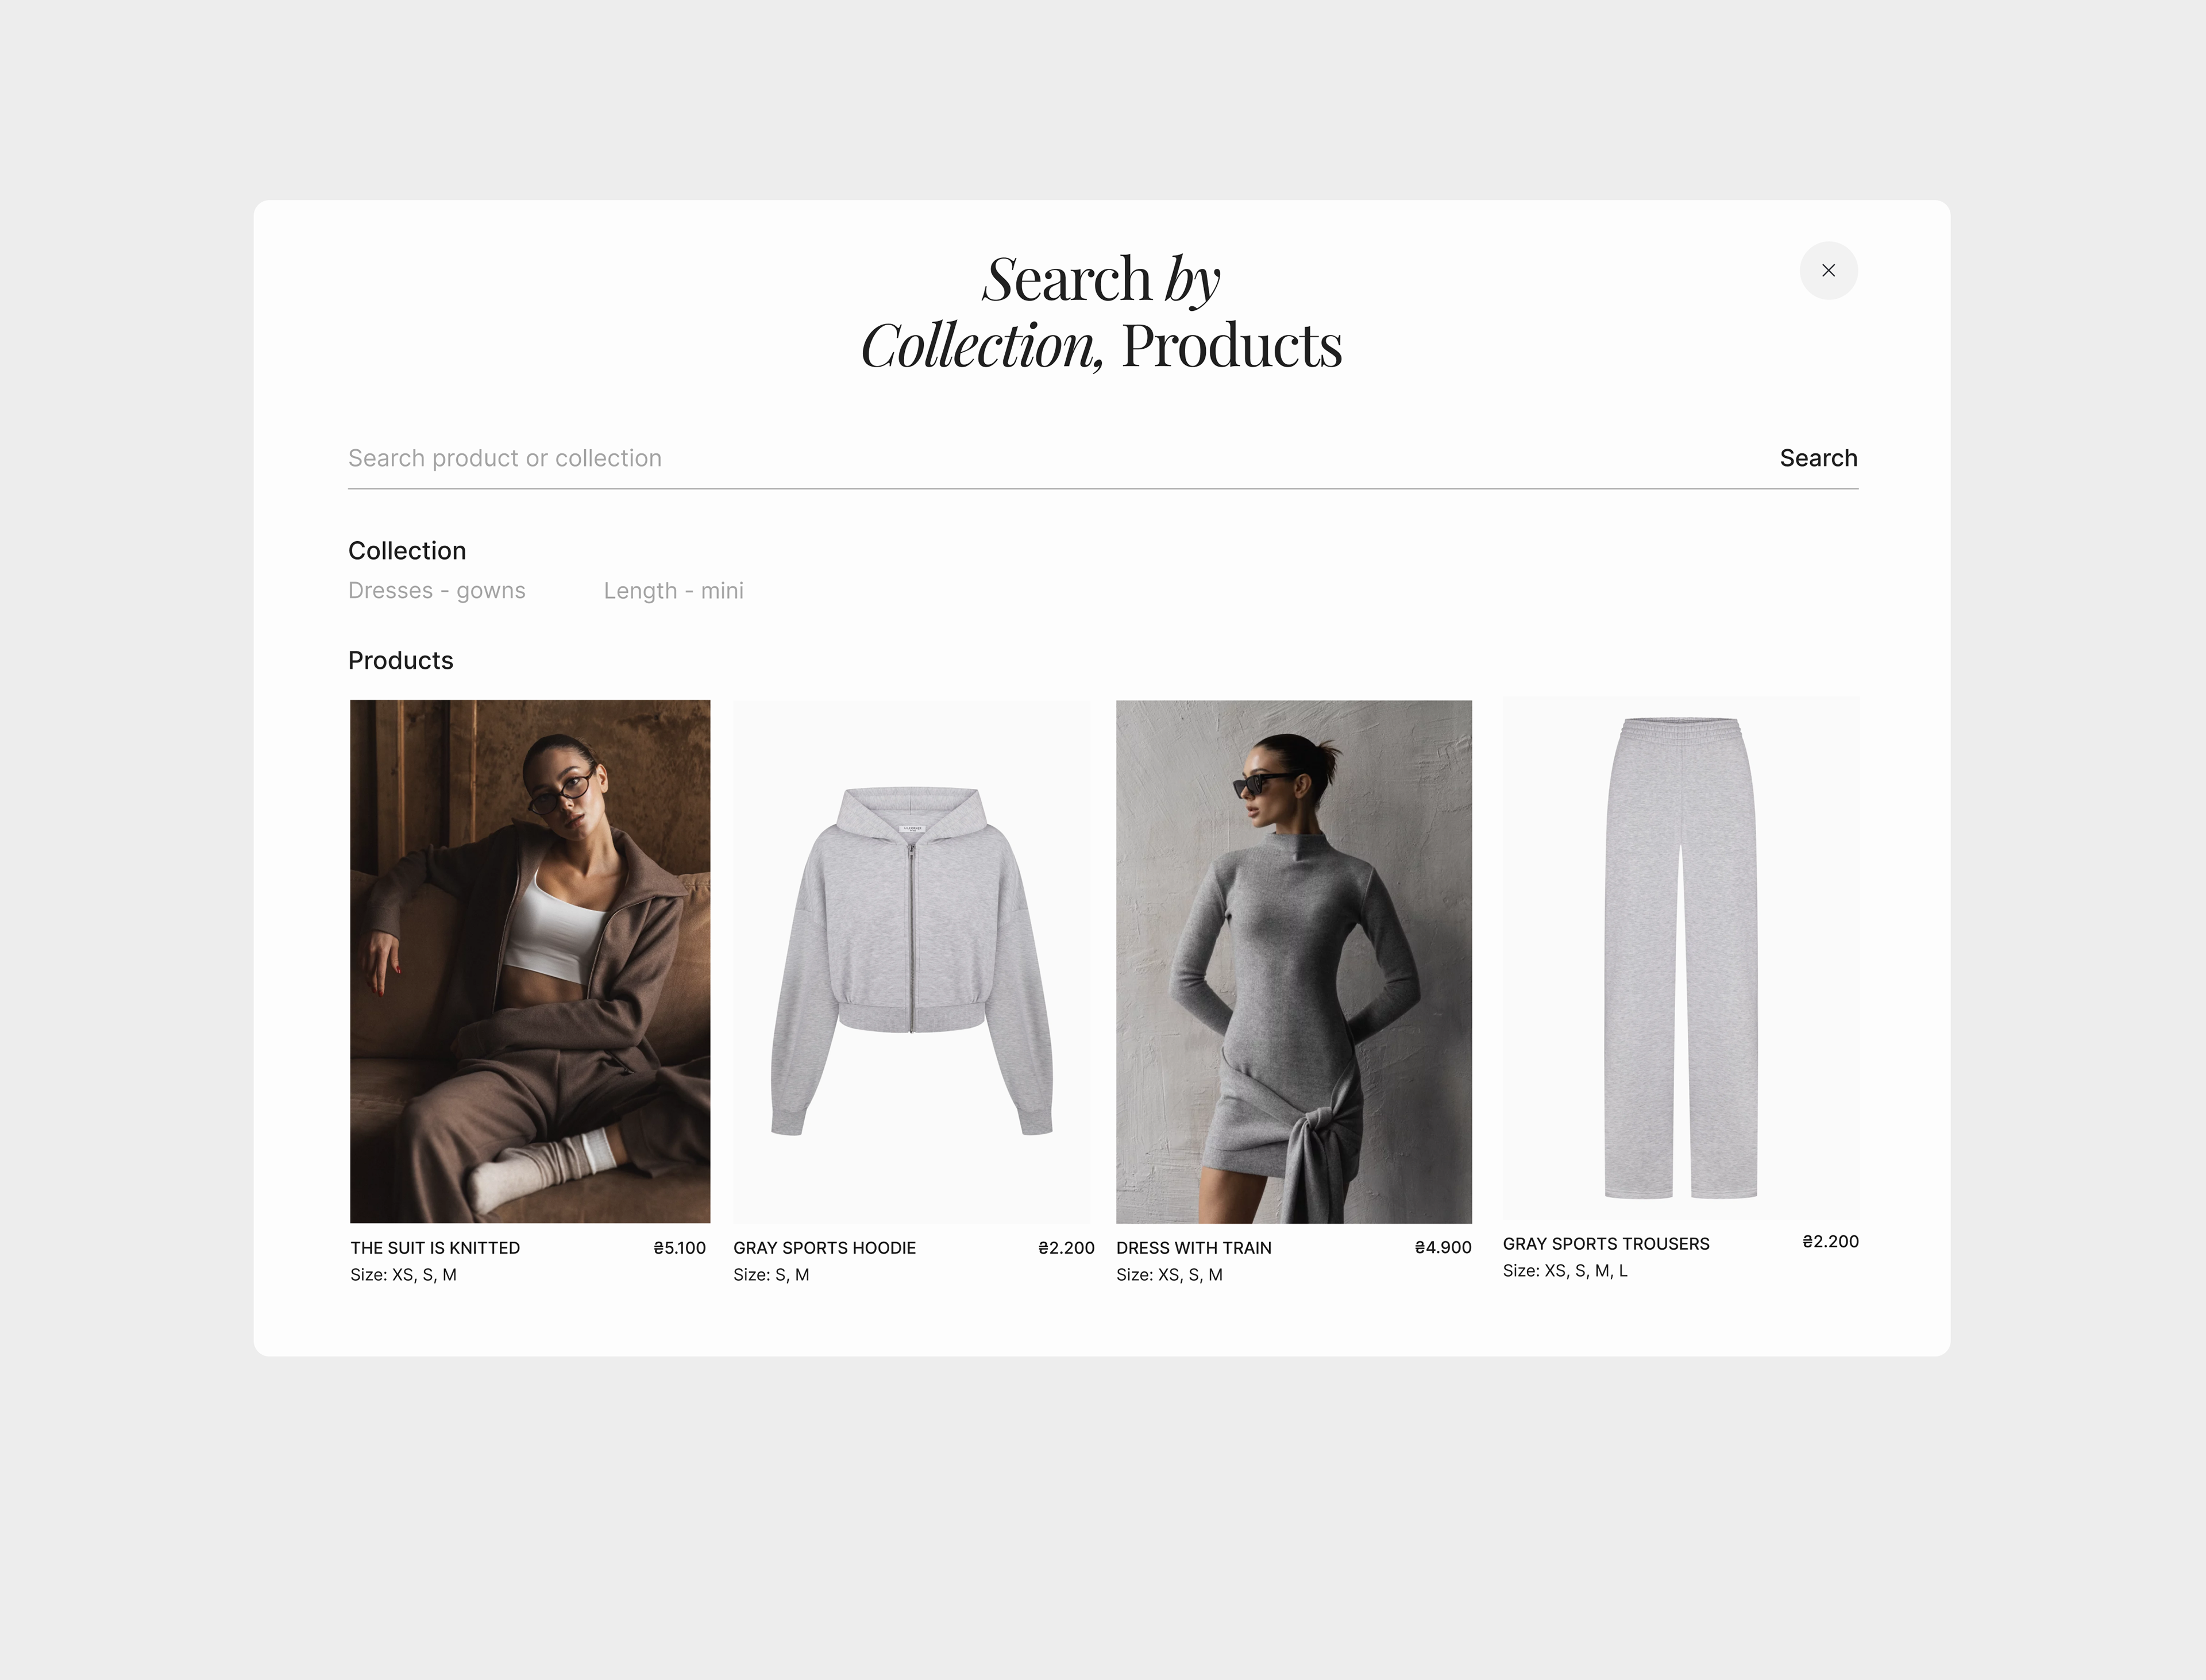This screenshot has width=2206, height=1680.
Task: Click the Products section heading
Action: (x=400, y=661)
